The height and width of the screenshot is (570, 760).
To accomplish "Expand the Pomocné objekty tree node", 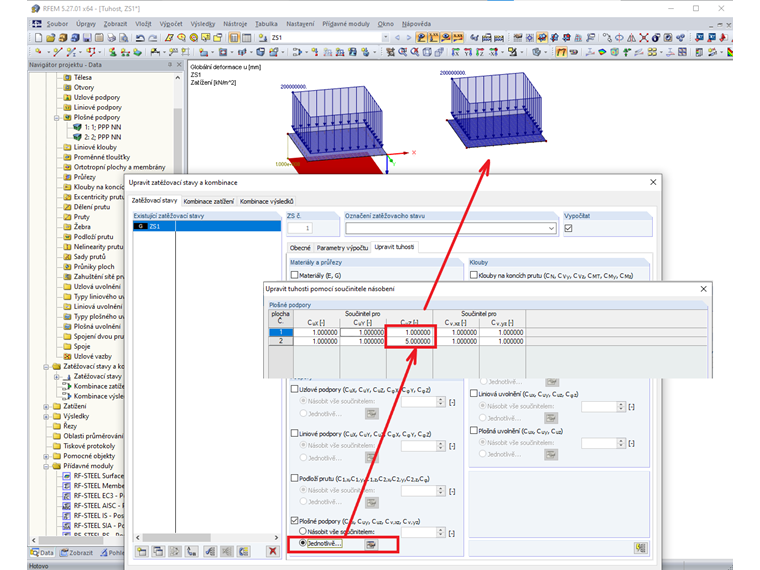I will point(46,456).
